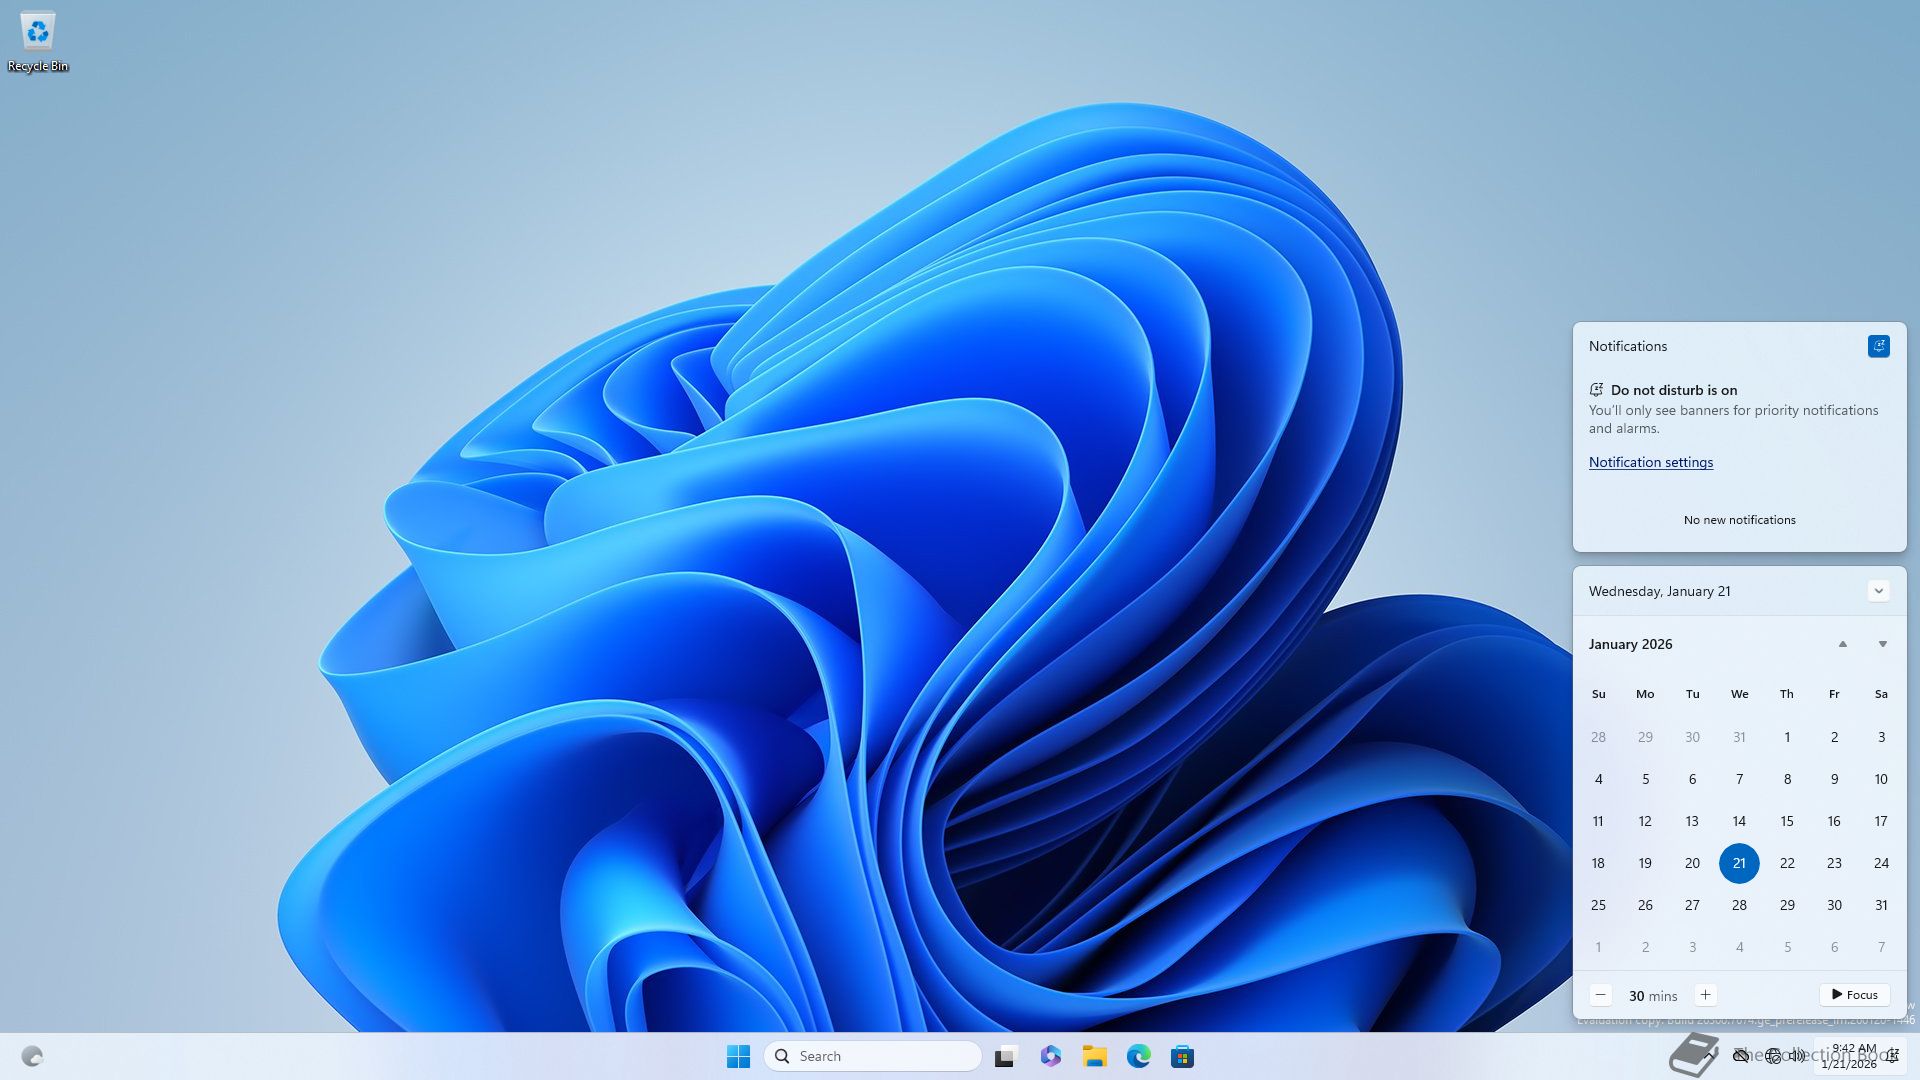1920x1080 pixels.
Task: Open Task View from the taskbar
Action: pos(1006,1056)
